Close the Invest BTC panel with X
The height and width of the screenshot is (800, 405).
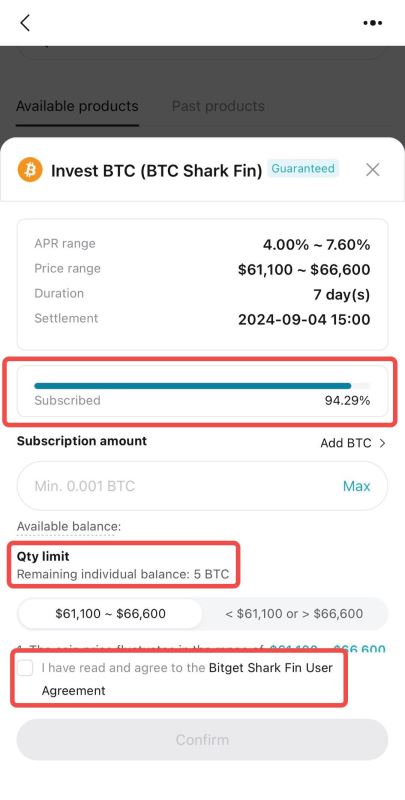[x=373, y=170]
